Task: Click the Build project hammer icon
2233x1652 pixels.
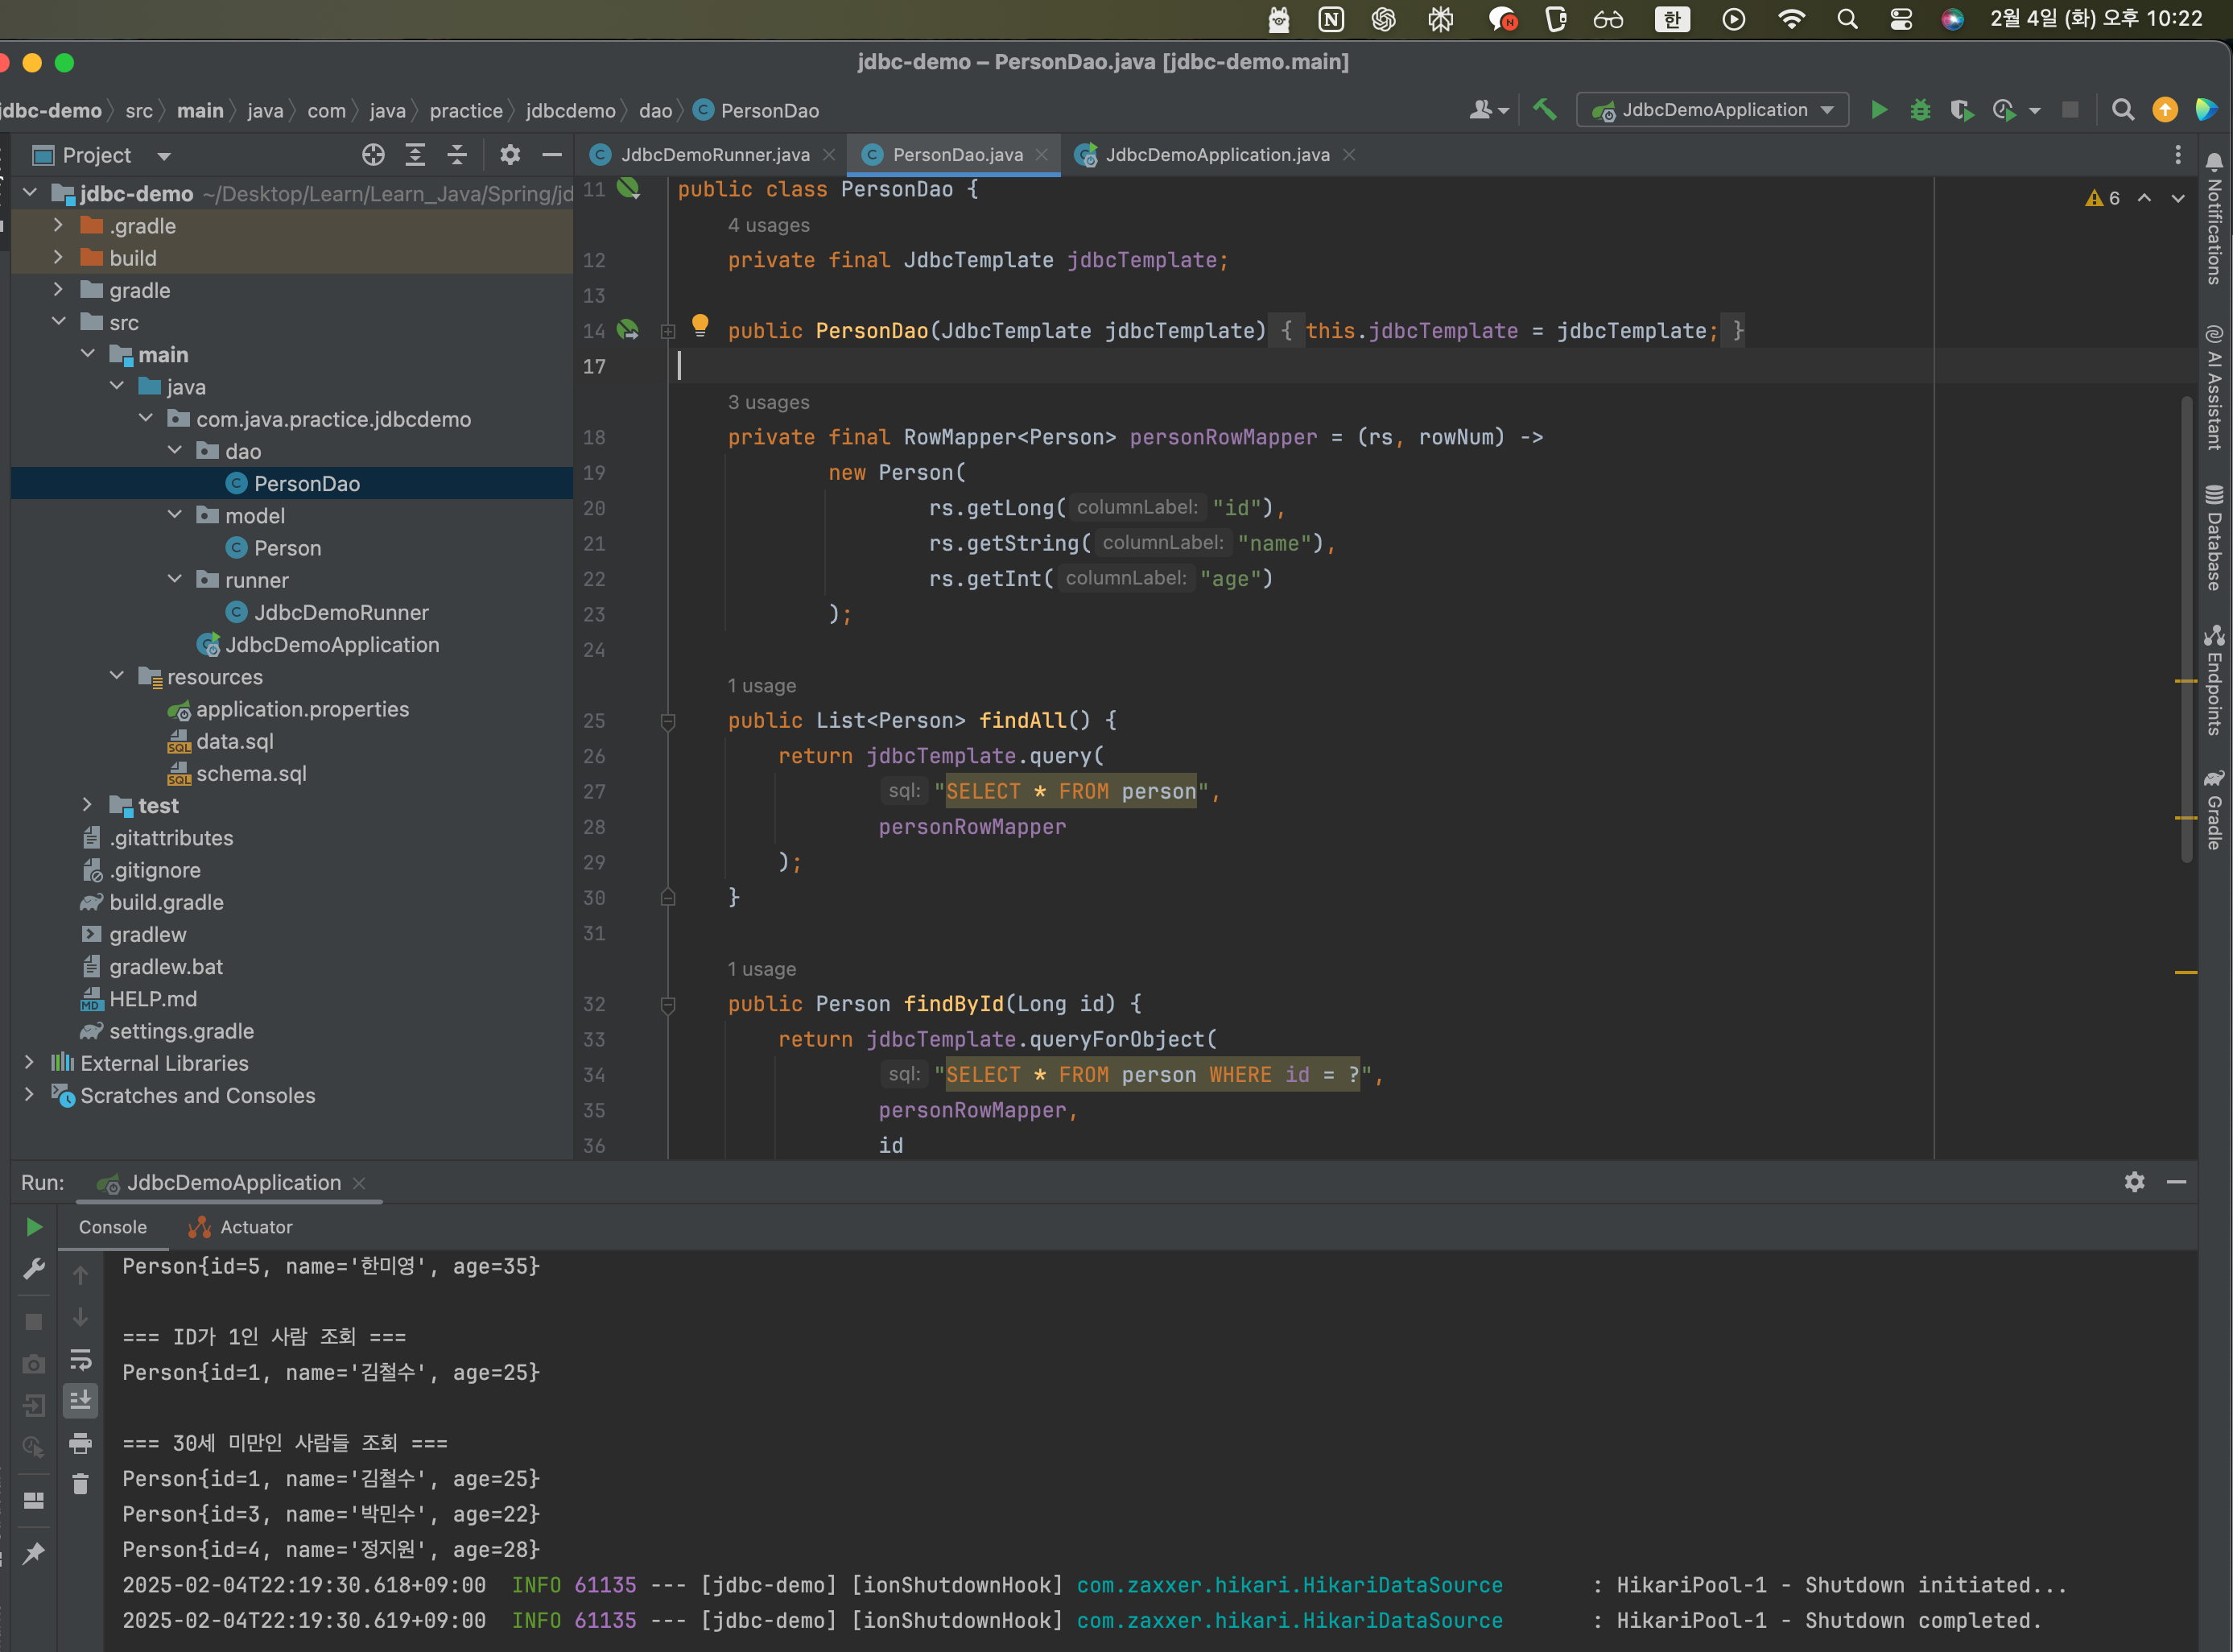Action: [x=1545, y=110]
